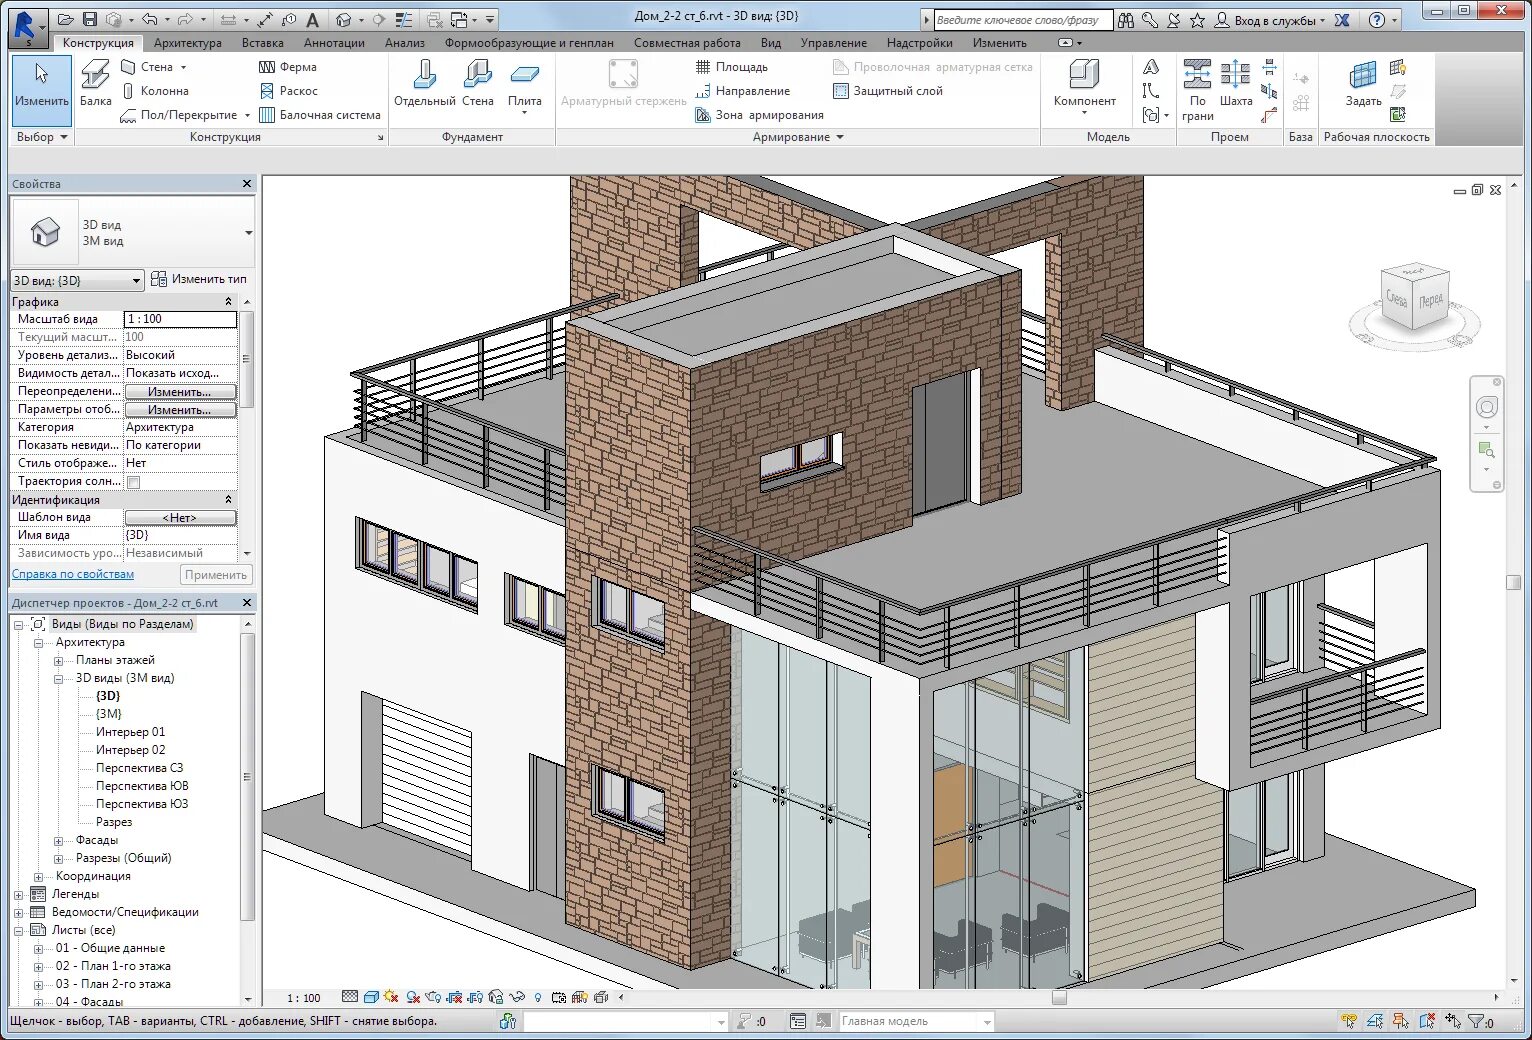This screenshot has width=1532, height=1040.
Task: Click the Изменить тип edit type icon
Action: coord(159,279)
